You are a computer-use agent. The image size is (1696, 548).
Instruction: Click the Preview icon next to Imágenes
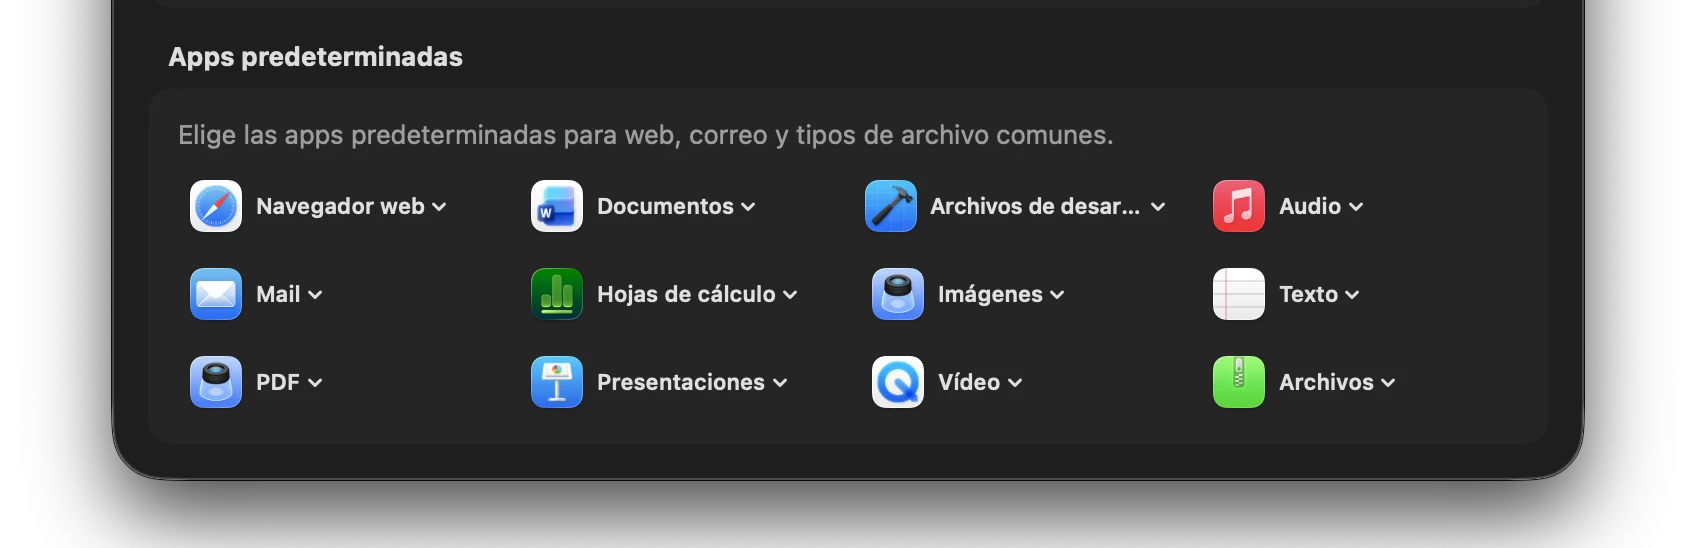(x=898, y=294)
